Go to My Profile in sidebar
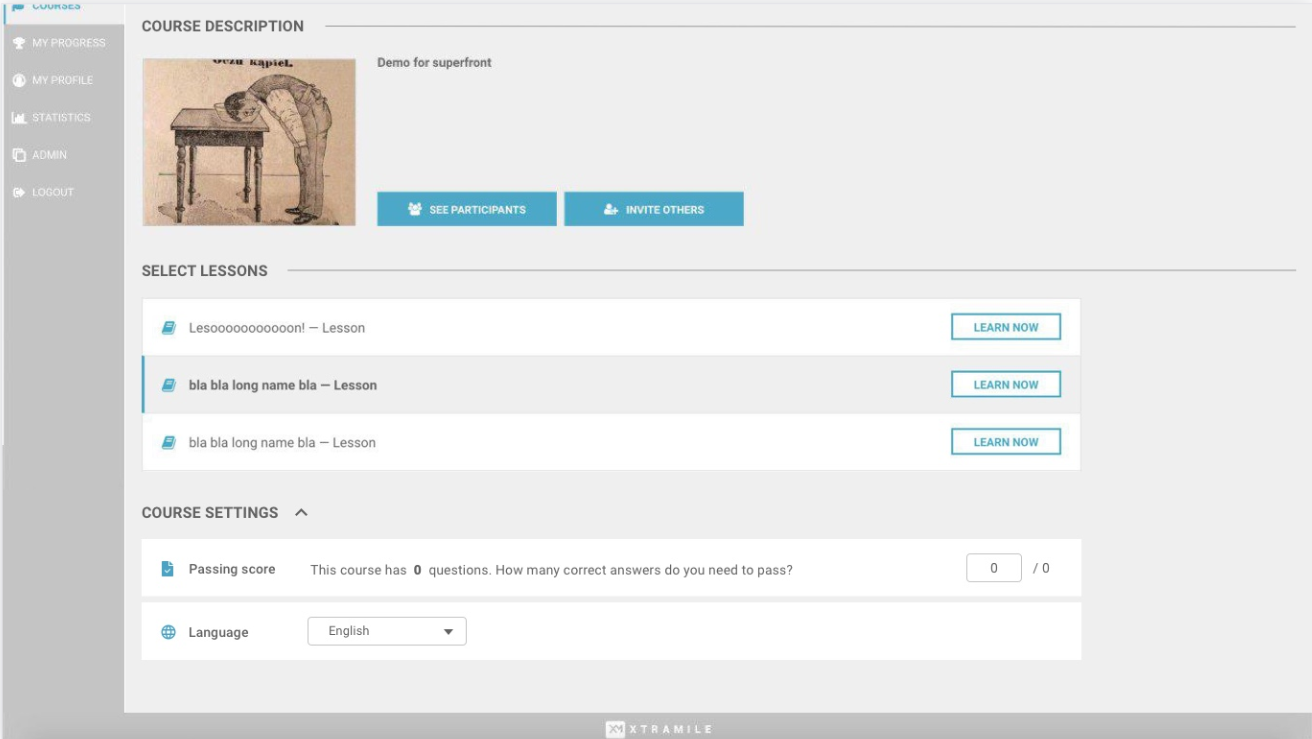 pyautogui.click(x=62, y=80)
